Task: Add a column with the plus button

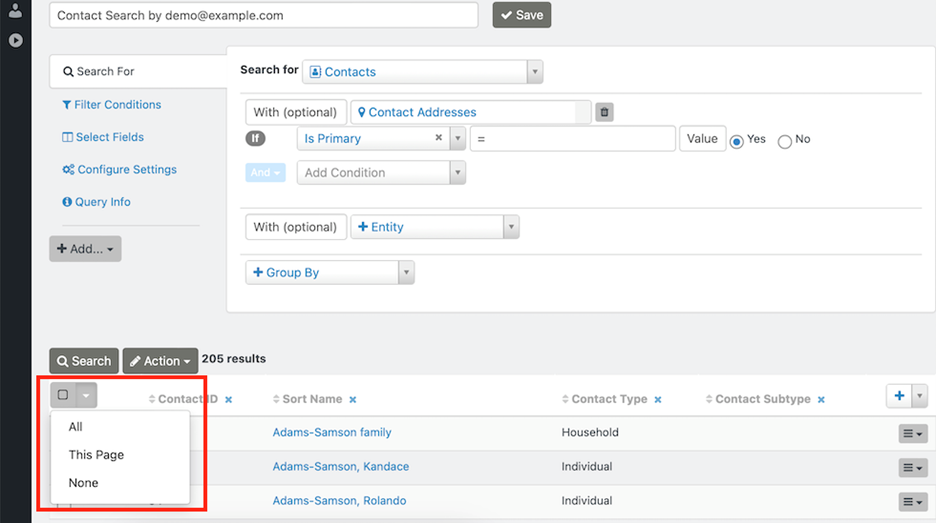Action: (x=899, y=396)
